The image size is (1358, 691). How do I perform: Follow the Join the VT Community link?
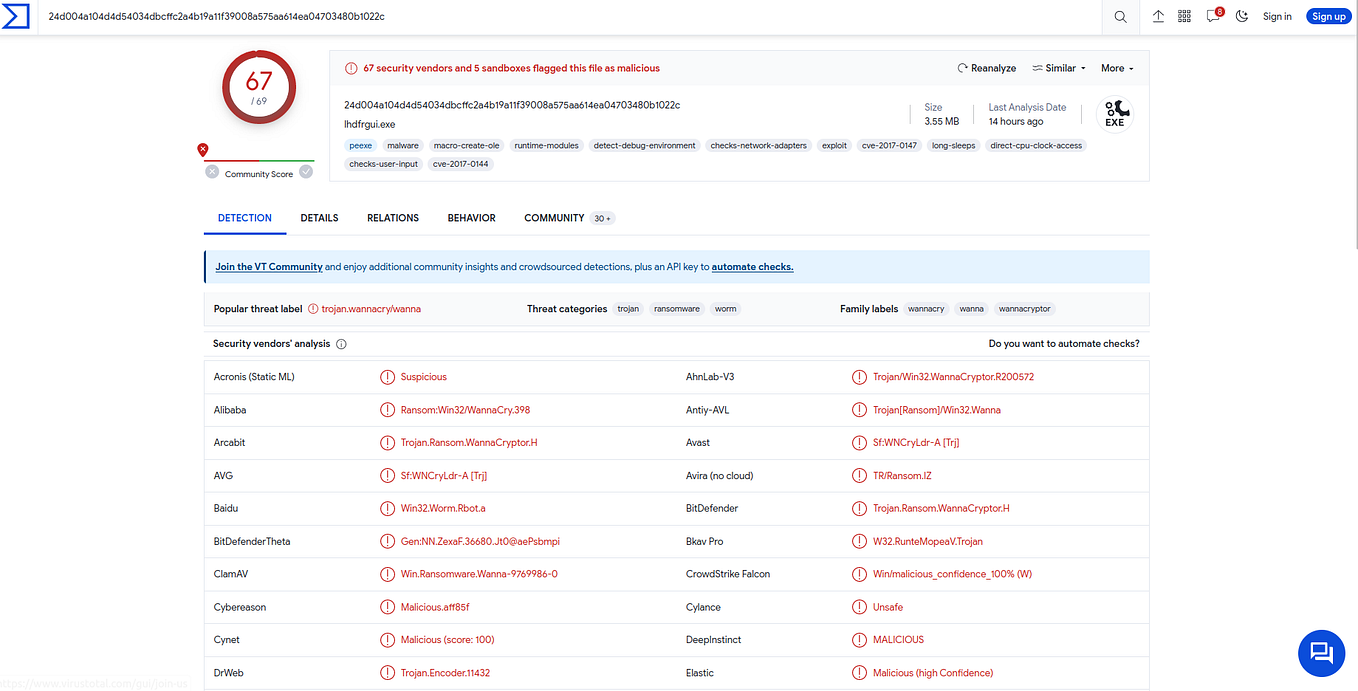[x=268, y=266]
